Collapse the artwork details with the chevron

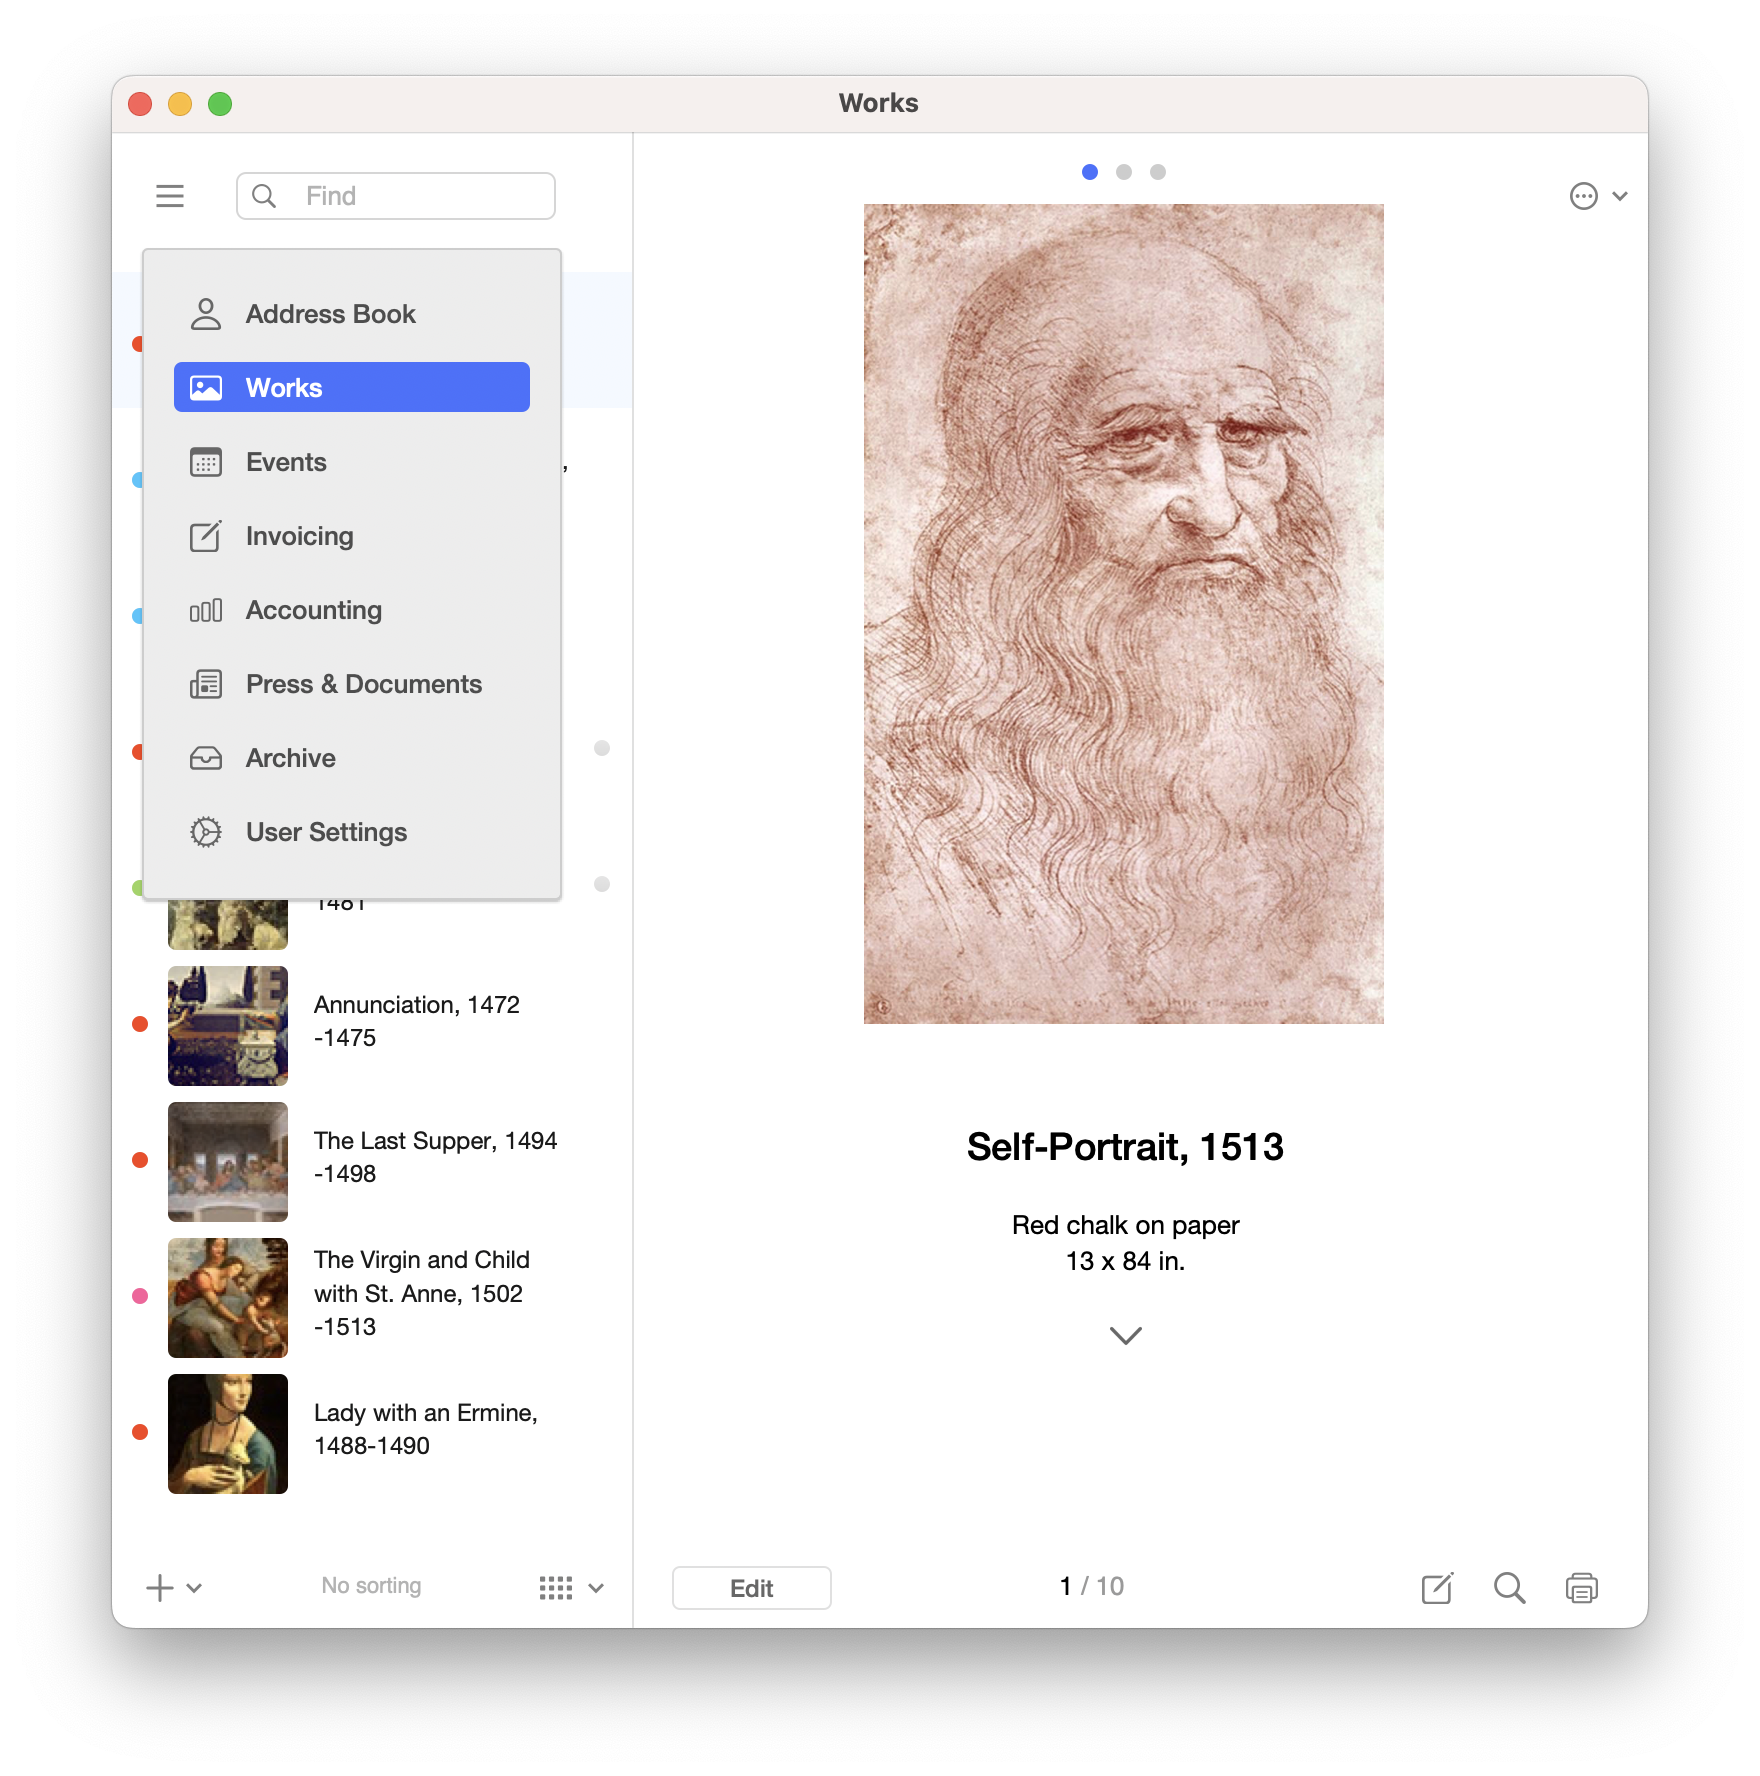(x=1124, y=1336)
